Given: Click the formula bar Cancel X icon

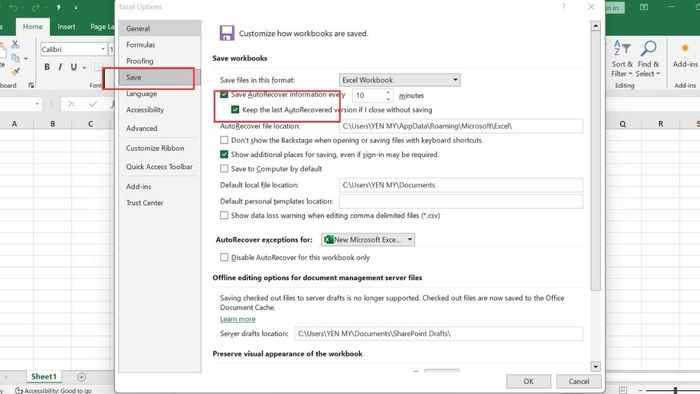Looking at the screenshot, I should click(71, 104).
